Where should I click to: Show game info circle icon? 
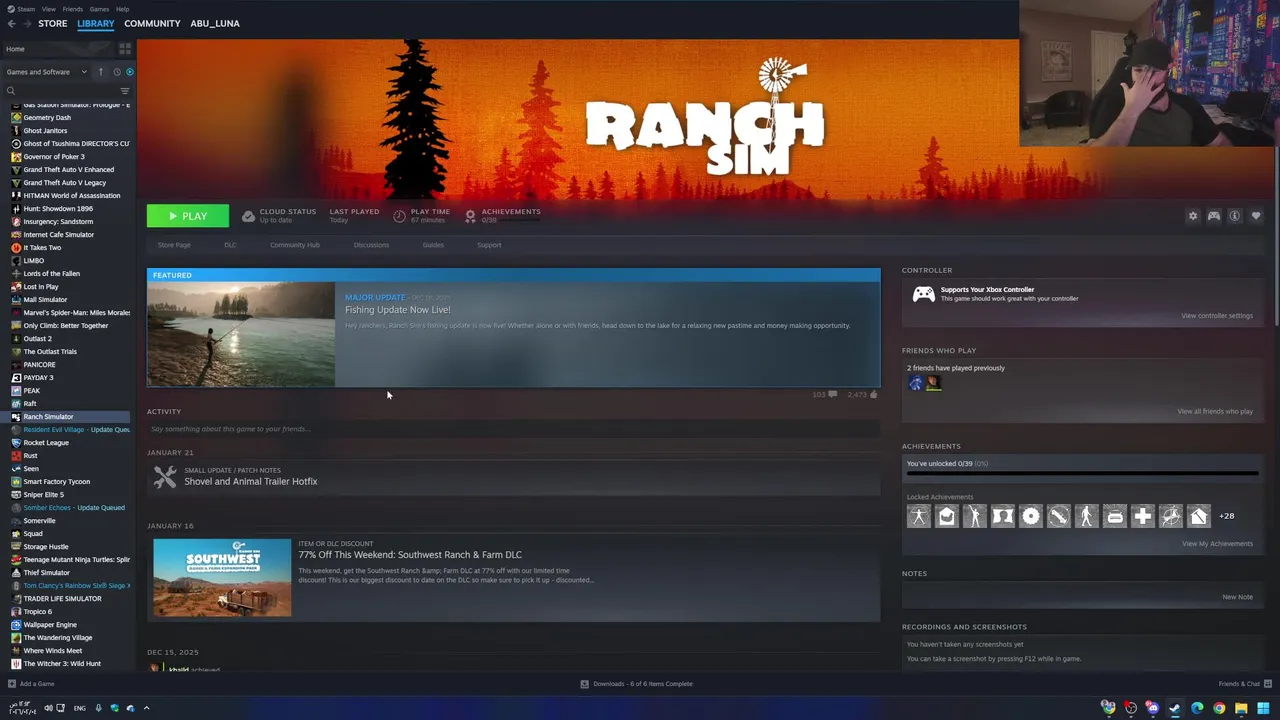click(1234, 216)
